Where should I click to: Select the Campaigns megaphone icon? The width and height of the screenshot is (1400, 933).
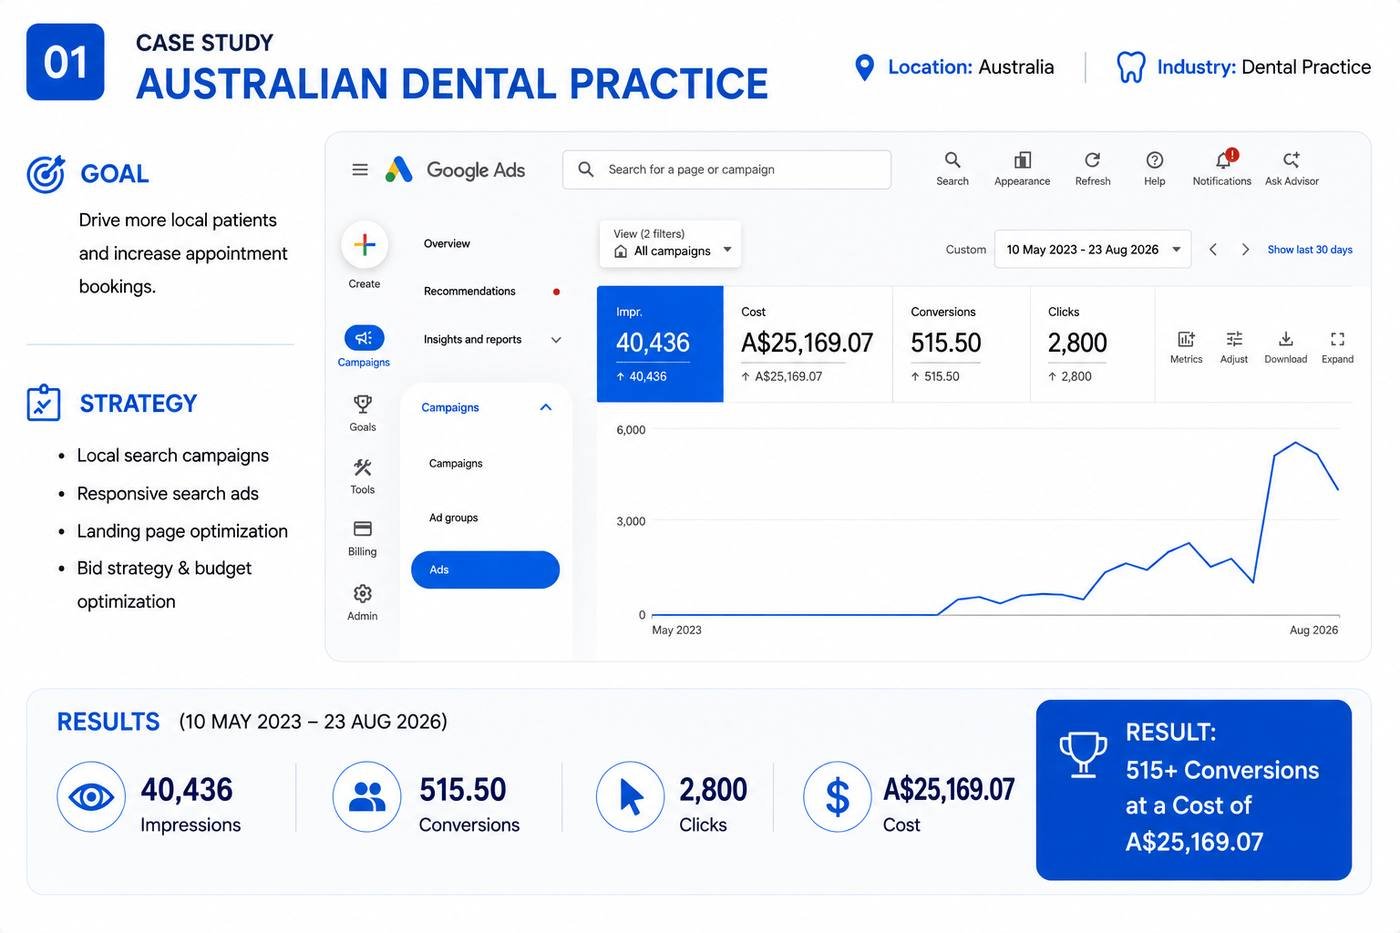pyautogui.click(x=364, y=338)
